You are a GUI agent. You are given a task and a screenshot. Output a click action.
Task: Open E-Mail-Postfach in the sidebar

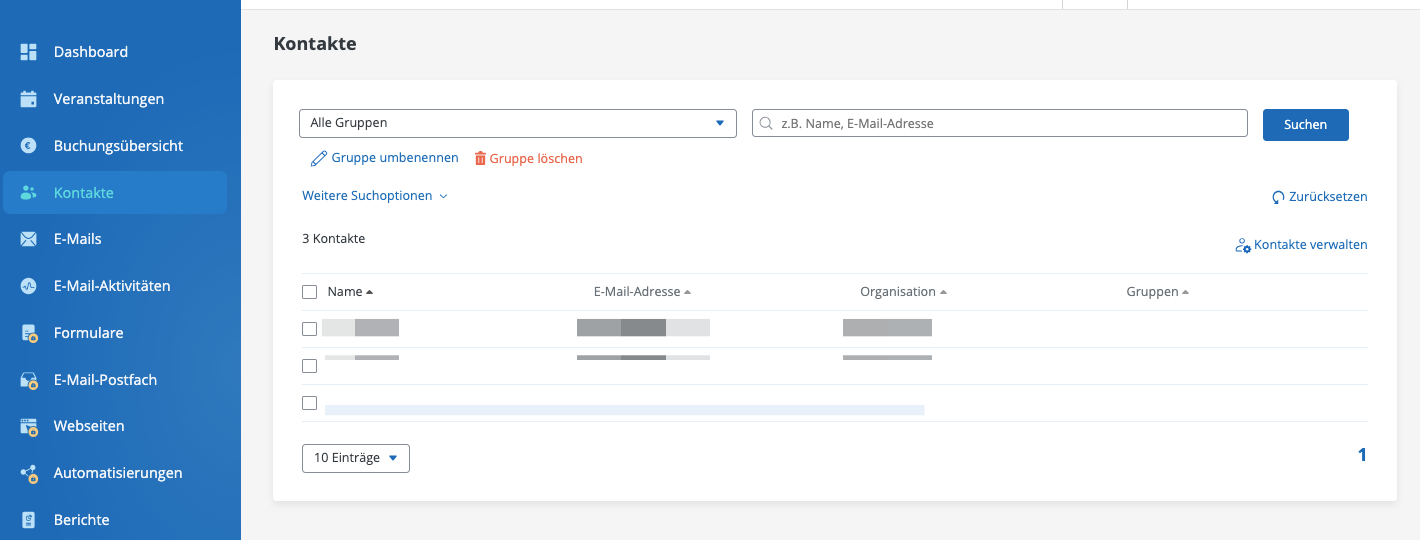click(x=105, y=380)
